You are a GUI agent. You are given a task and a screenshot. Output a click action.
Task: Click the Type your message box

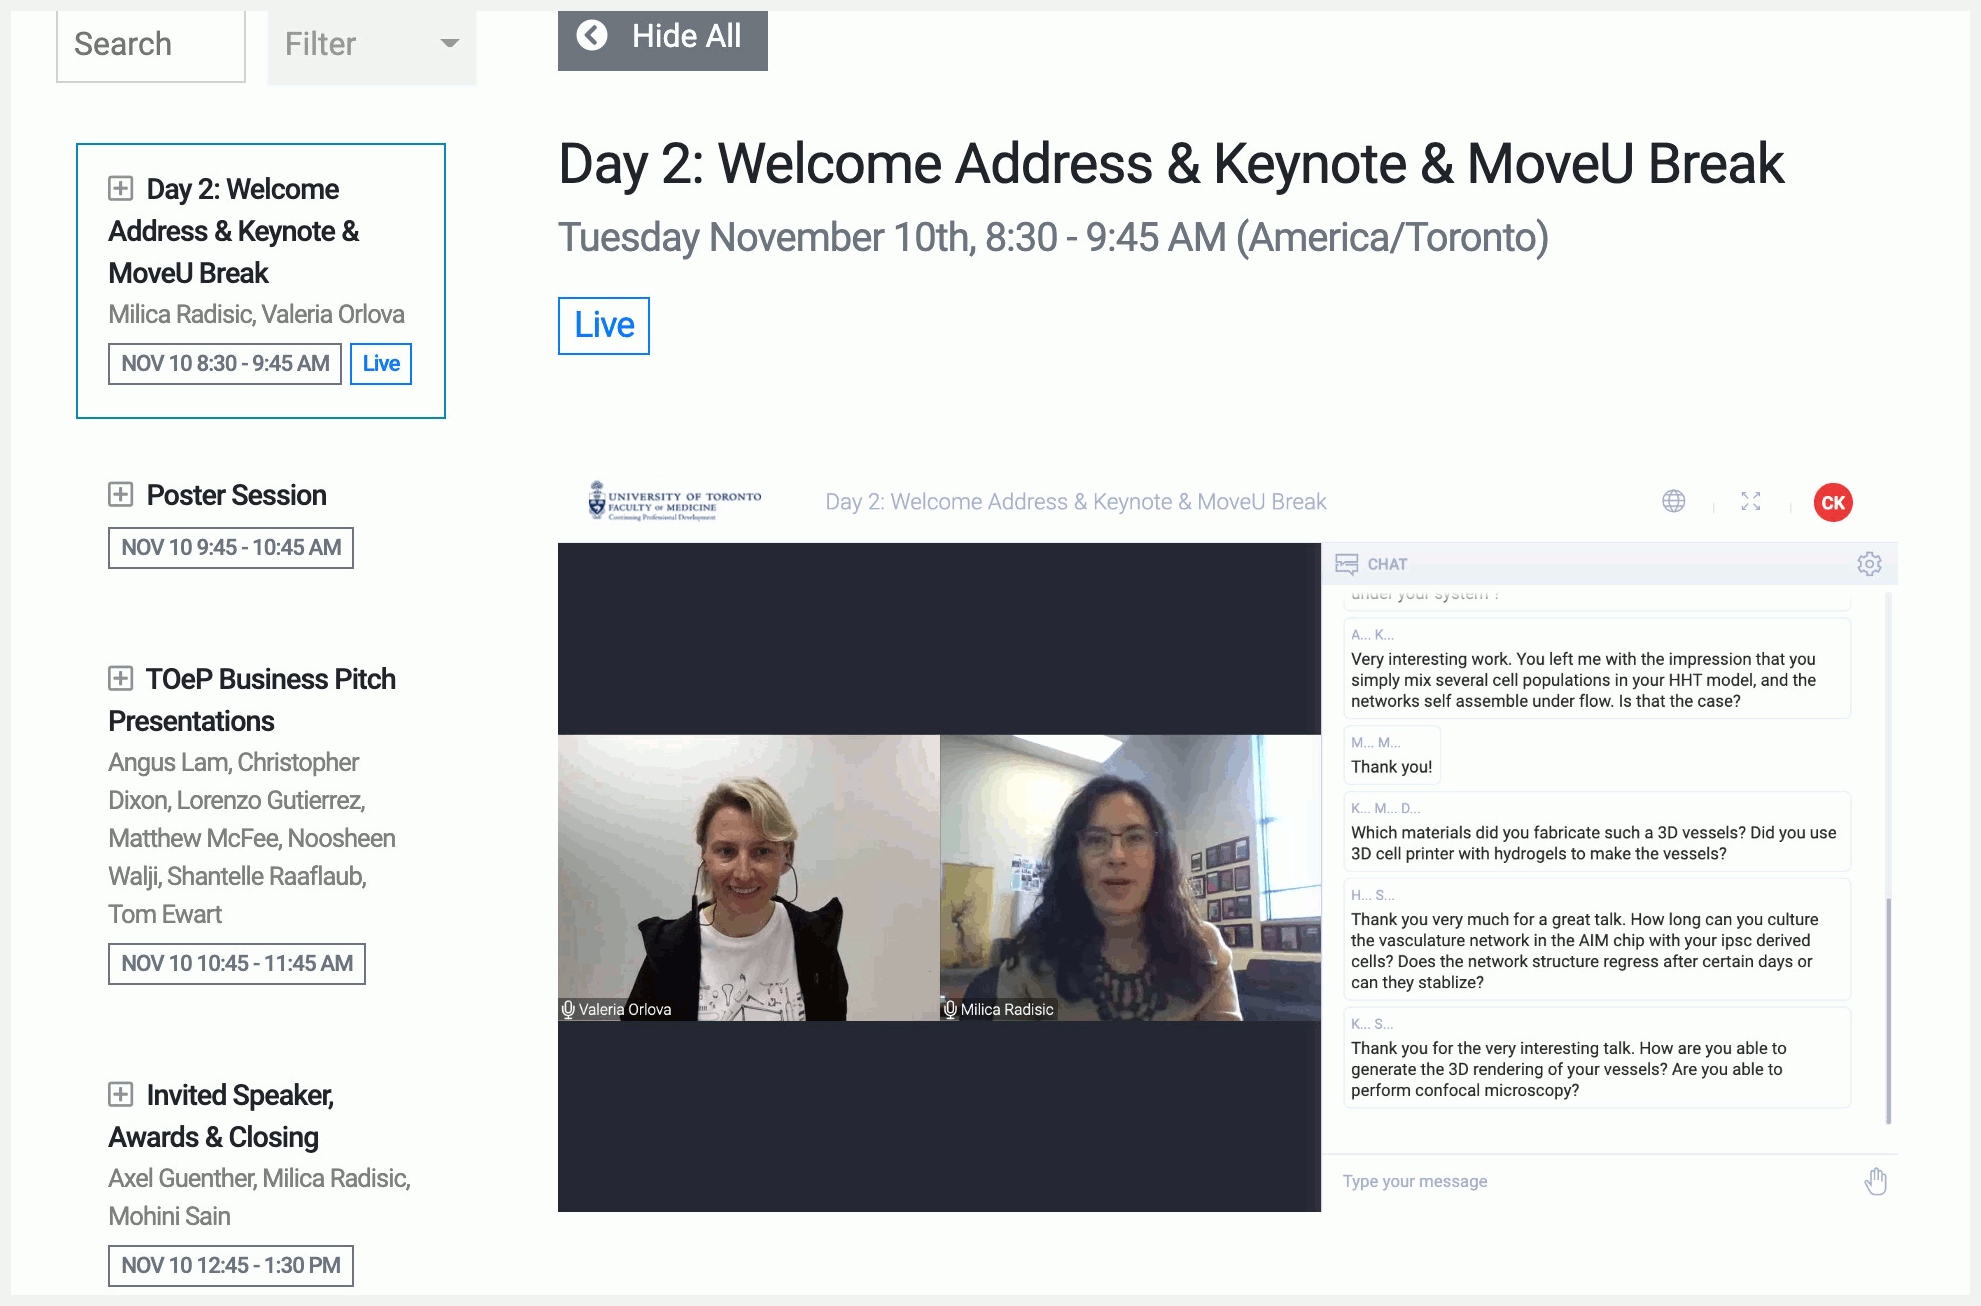click(1590, 1181)
